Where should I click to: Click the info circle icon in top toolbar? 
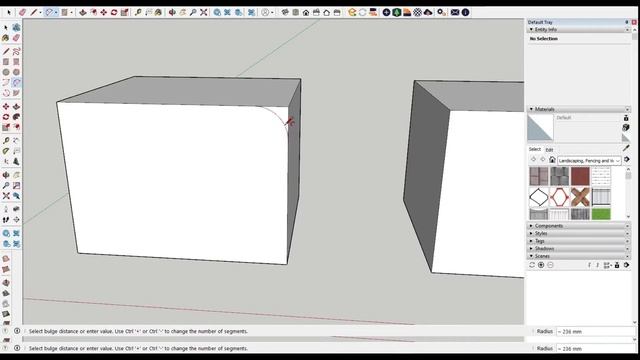tap(465, 13)
